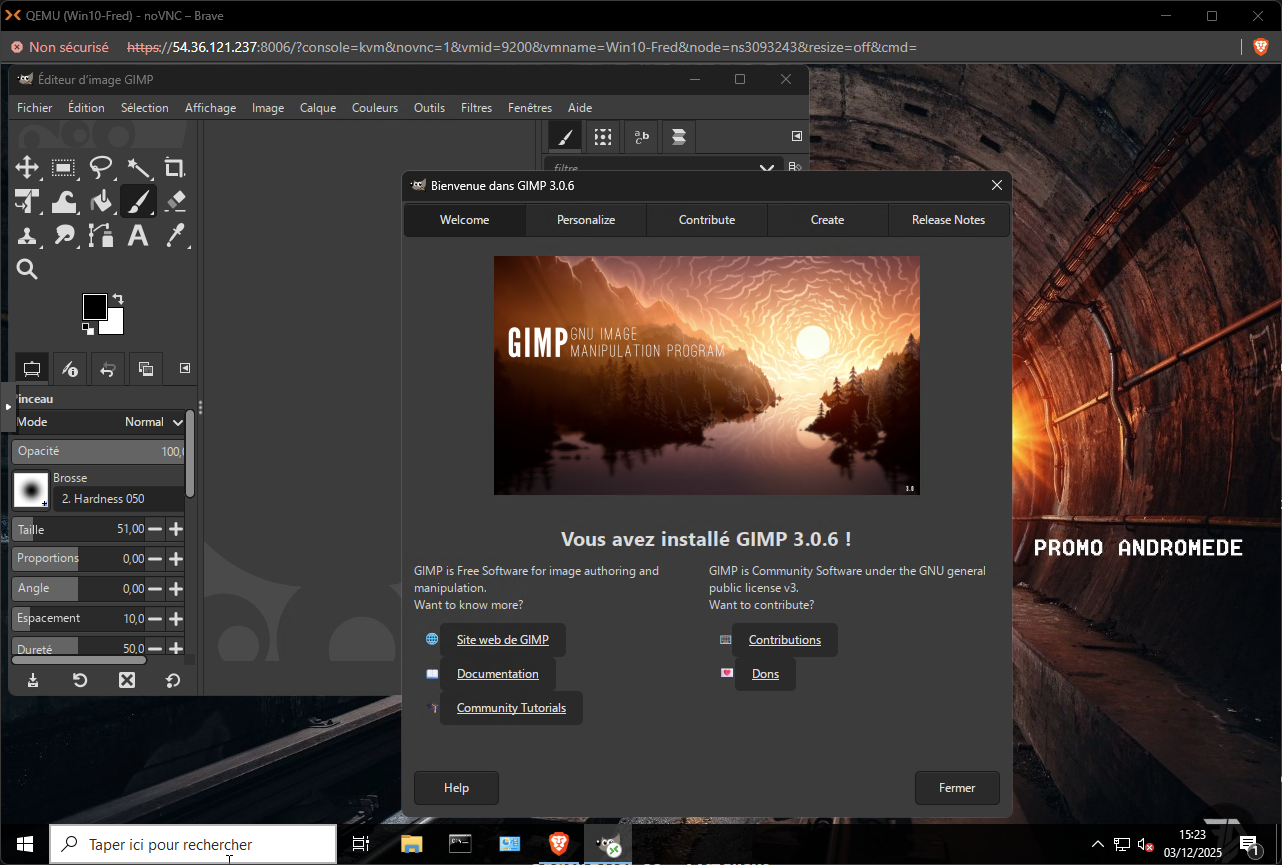The image size is (1282, 865).
Task: Select the Crop tool
Action: pyautogui.click(x=174, y=168)
